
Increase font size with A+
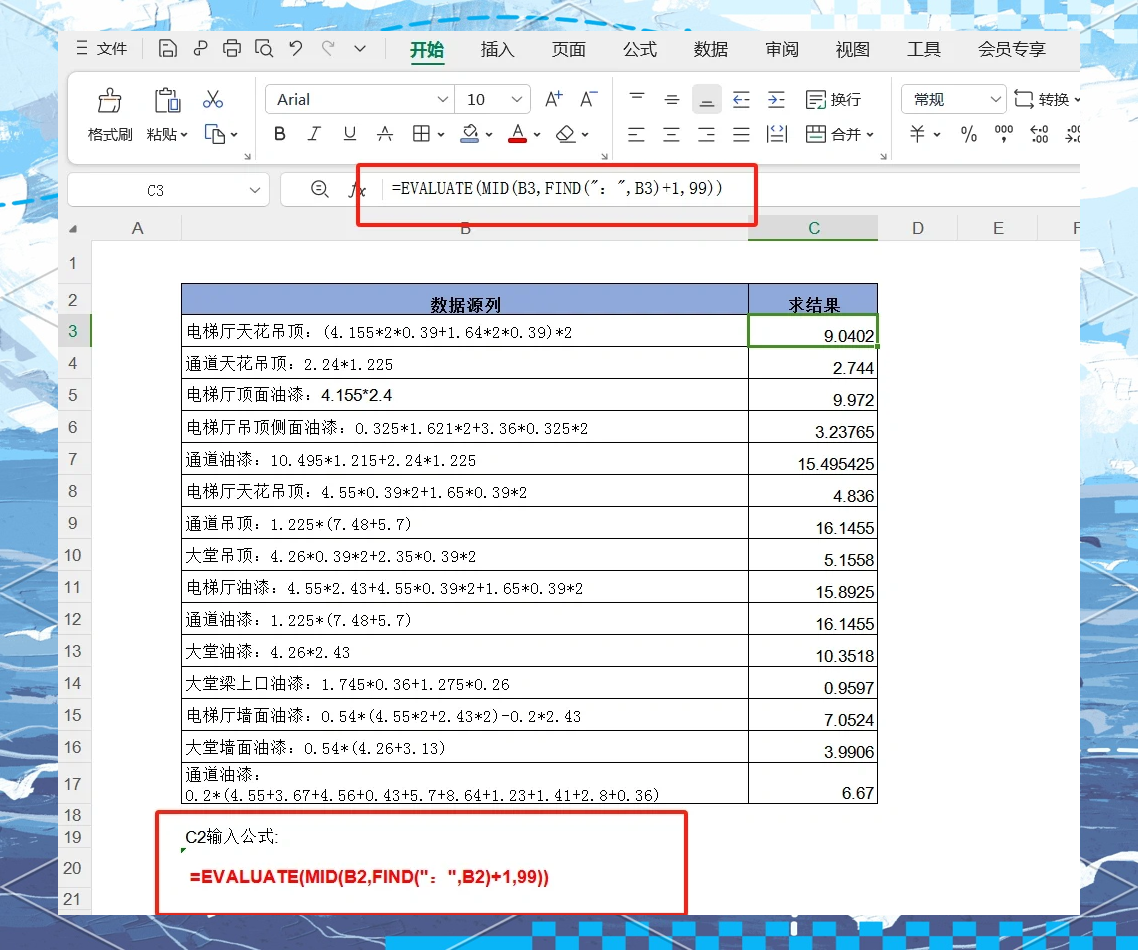[x=554, y=99]
